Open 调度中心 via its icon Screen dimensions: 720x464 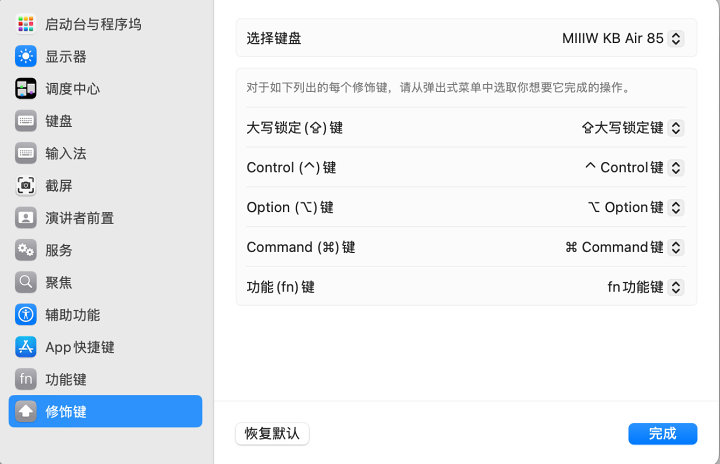coord(26,88)
